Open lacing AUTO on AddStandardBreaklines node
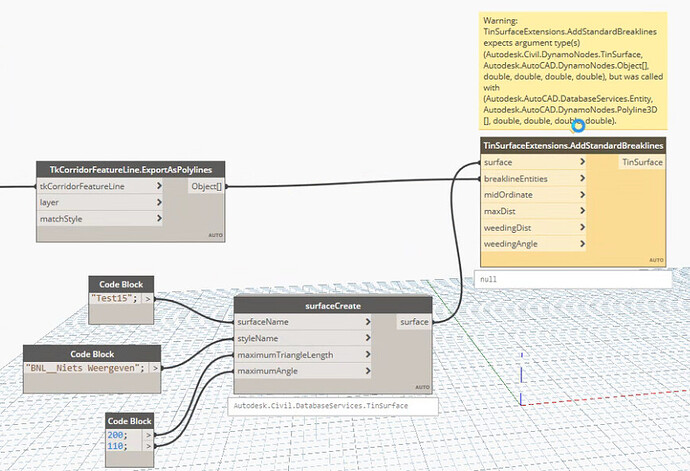 (656, 260)
